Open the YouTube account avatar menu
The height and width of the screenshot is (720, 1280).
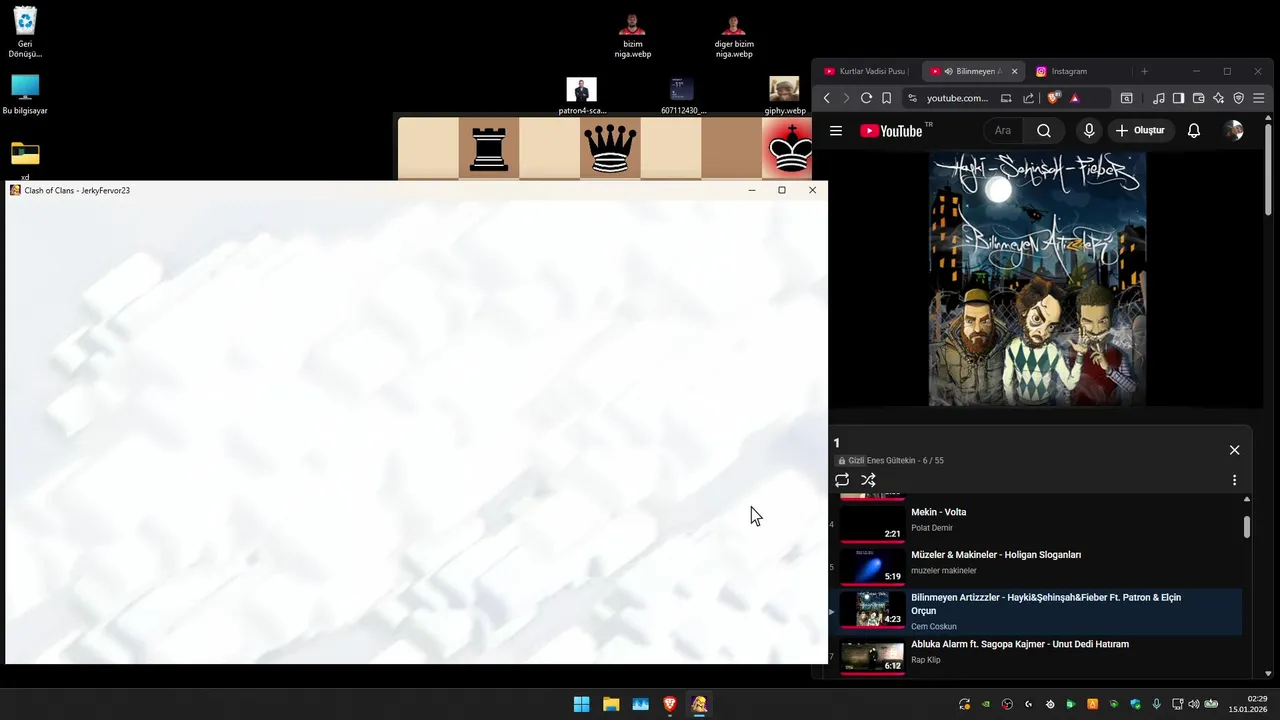coord(1234,131)
